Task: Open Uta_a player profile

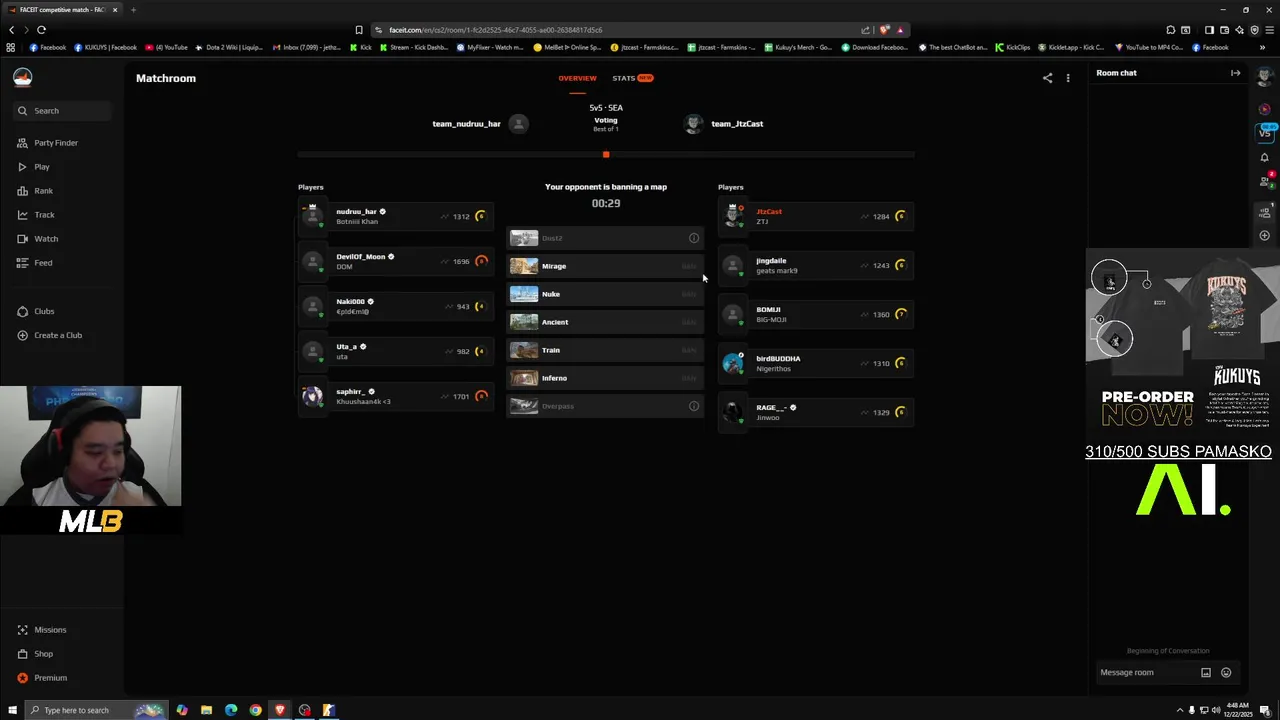Action: click(346, 347)
